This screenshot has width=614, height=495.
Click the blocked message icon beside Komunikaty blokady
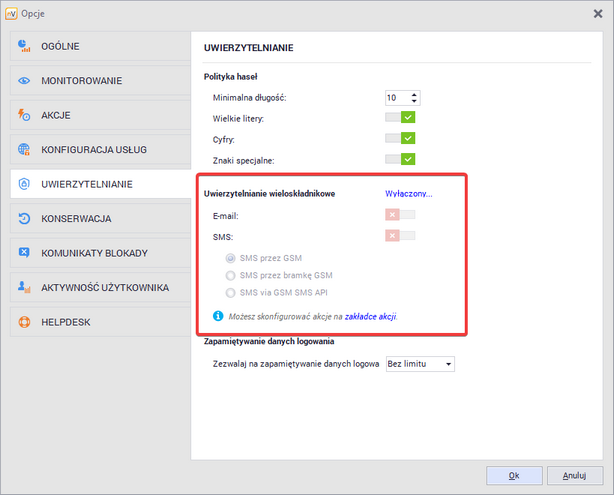(25, 253)
